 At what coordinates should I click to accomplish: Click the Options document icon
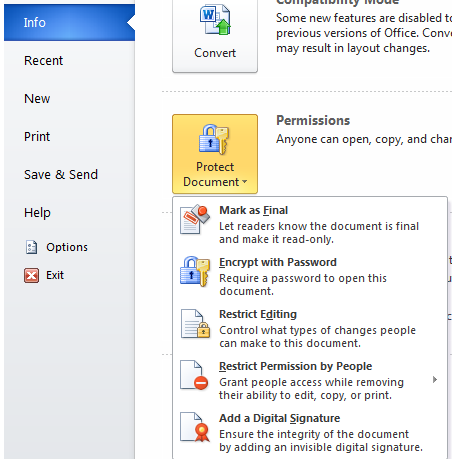tap(32, 247)
